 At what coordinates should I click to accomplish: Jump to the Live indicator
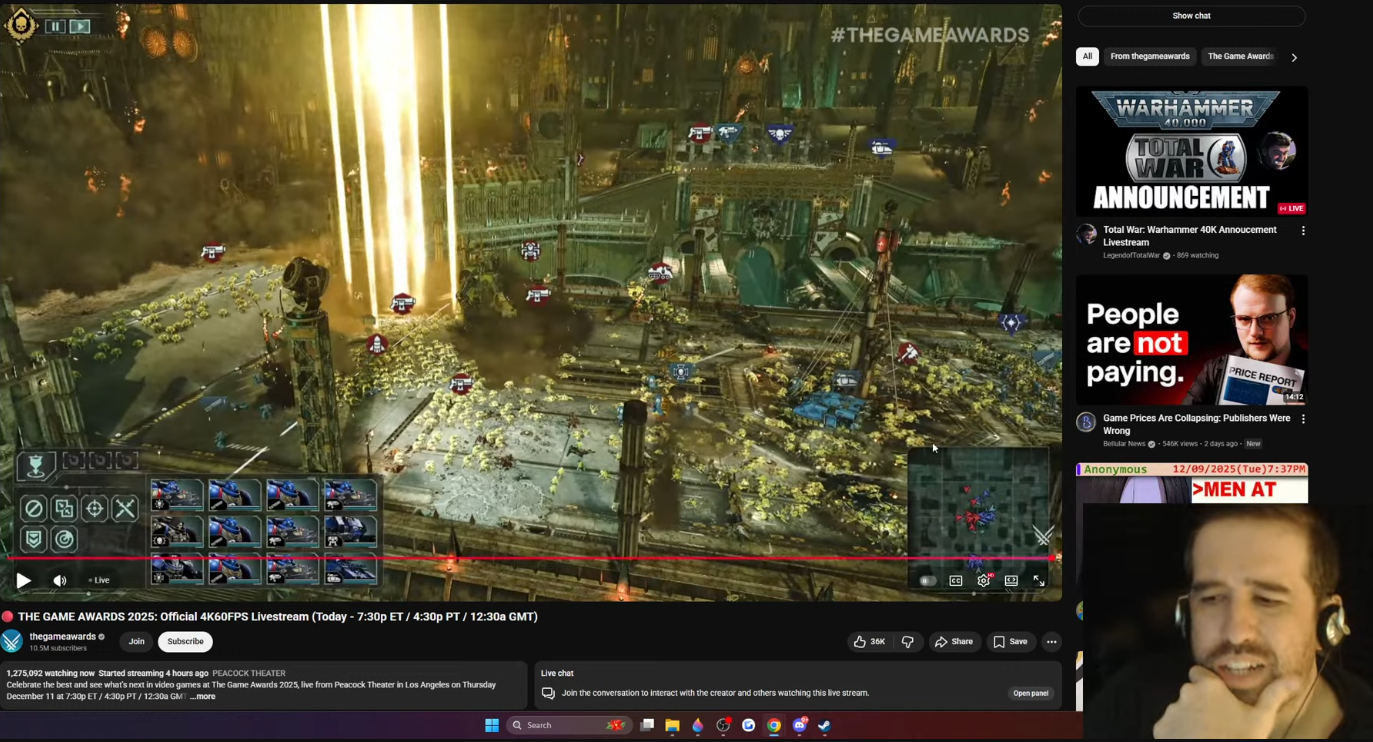(x=99, y=580)
